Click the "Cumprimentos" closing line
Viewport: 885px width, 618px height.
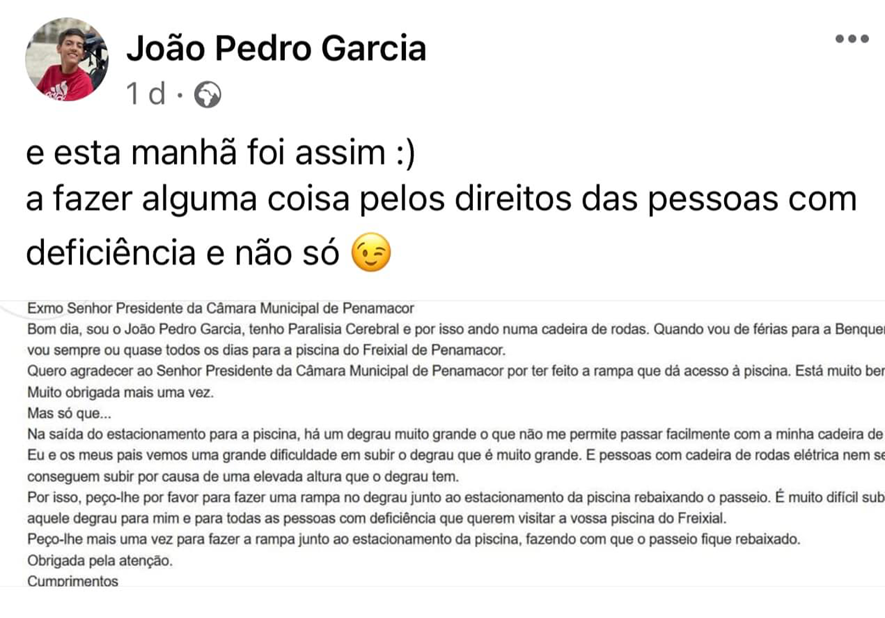pyautogui.click(x=73, y=581)
